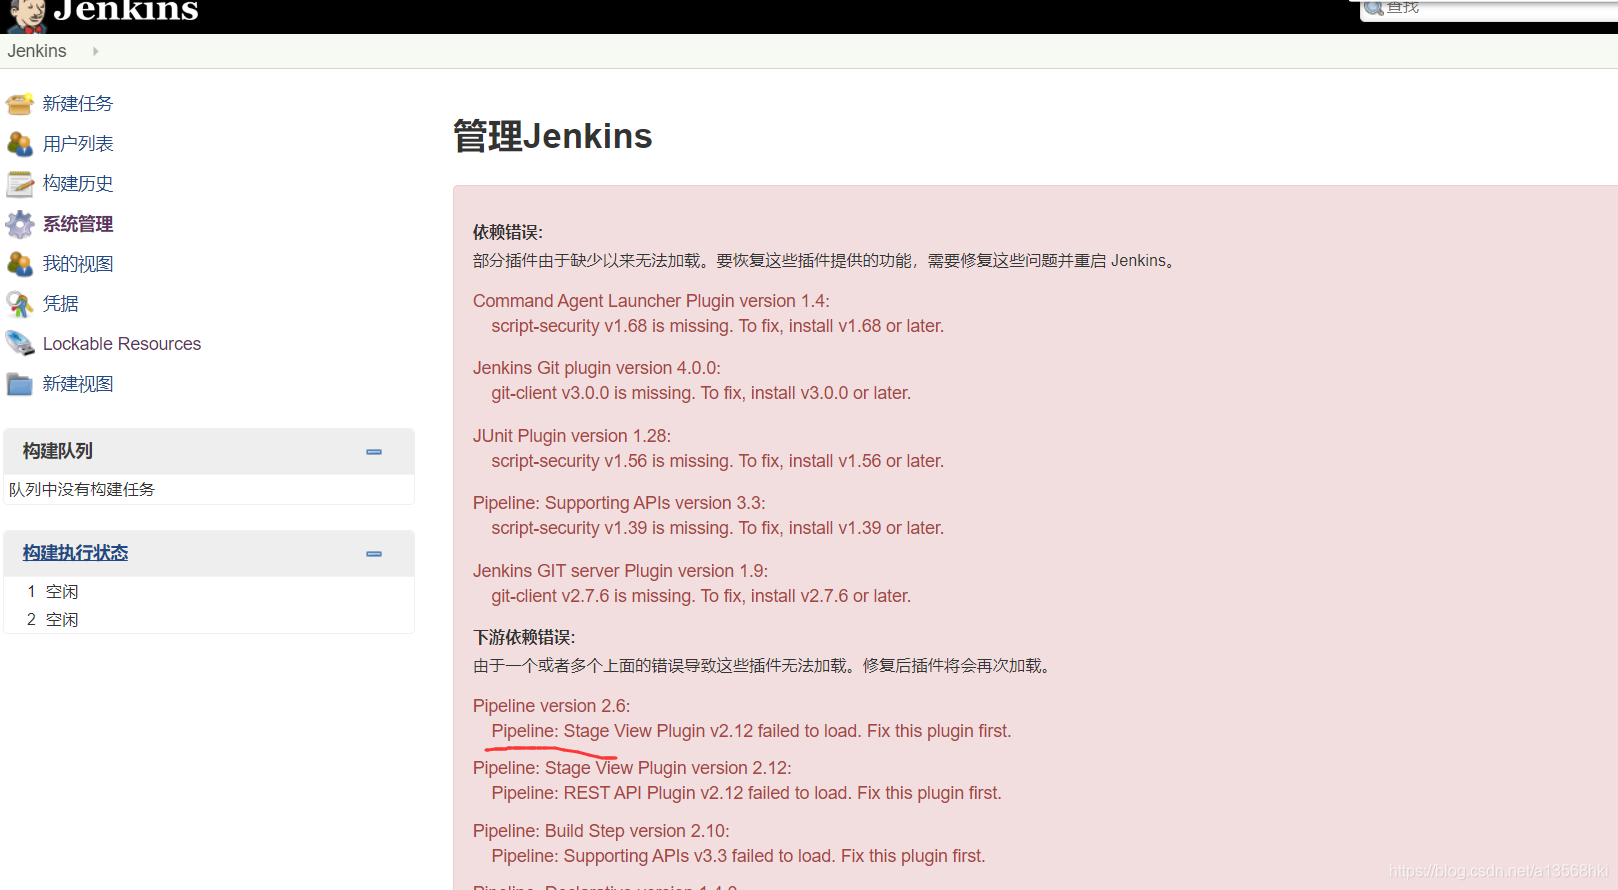
Task: Click the 凭据 keys icon
Action: [x=20, y=304]
